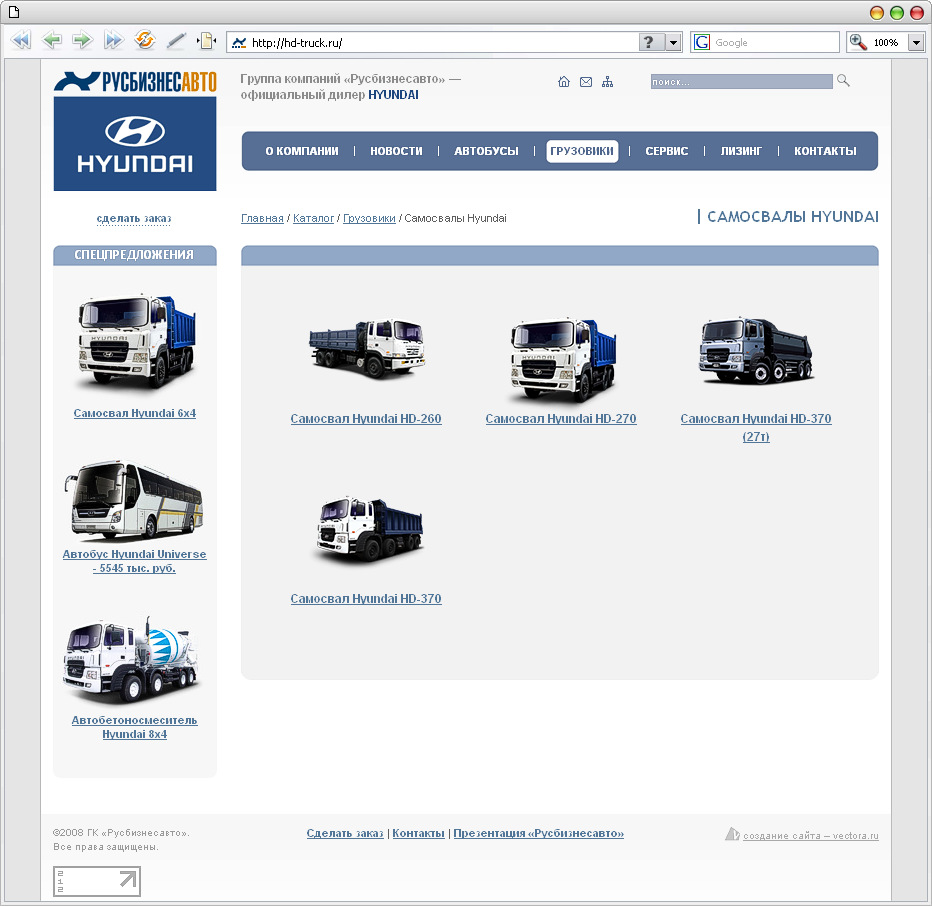Click the СПЕЦПРЕДЛОЖЕНИЯ sidebar header
Viewport: 932px width, 906px height.
tap(135, 255)
